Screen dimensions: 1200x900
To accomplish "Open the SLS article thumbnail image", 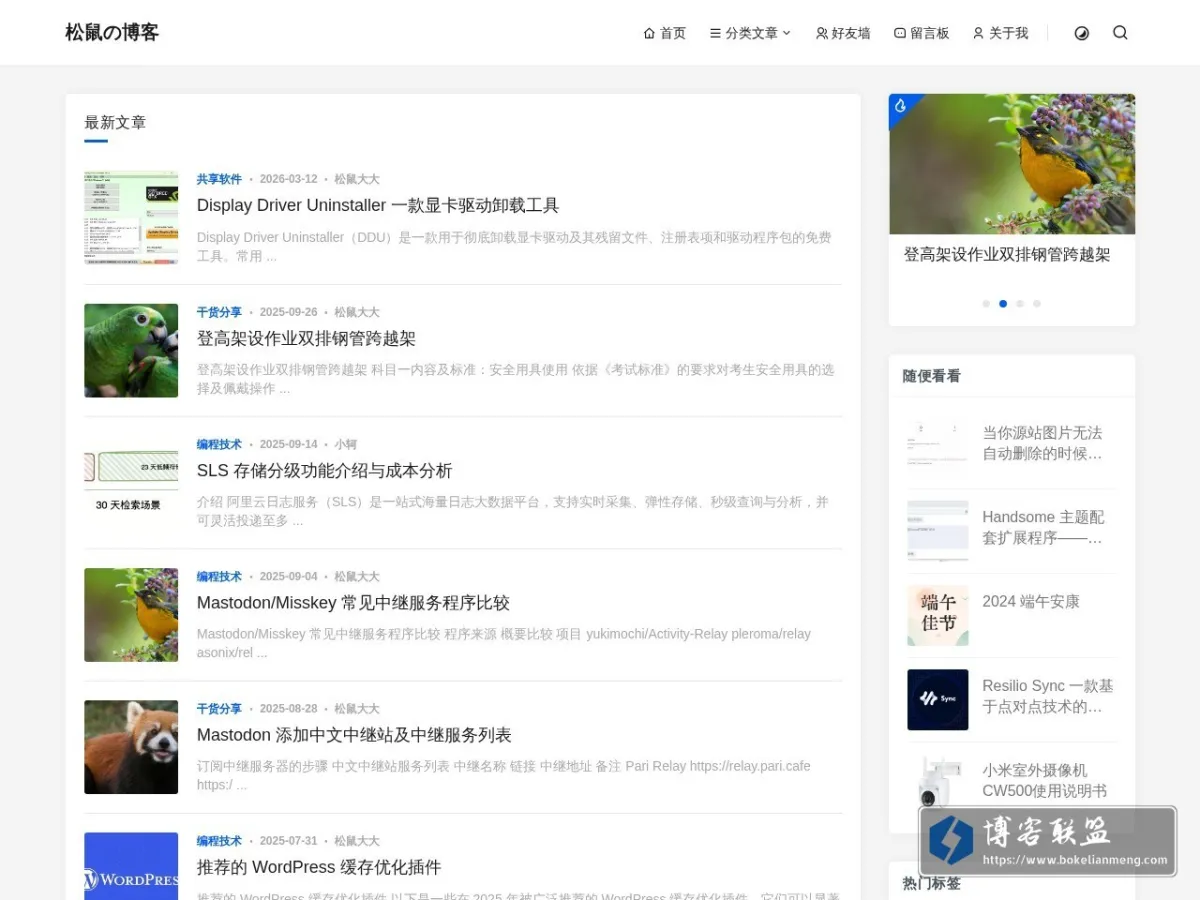I will (131, 483).
